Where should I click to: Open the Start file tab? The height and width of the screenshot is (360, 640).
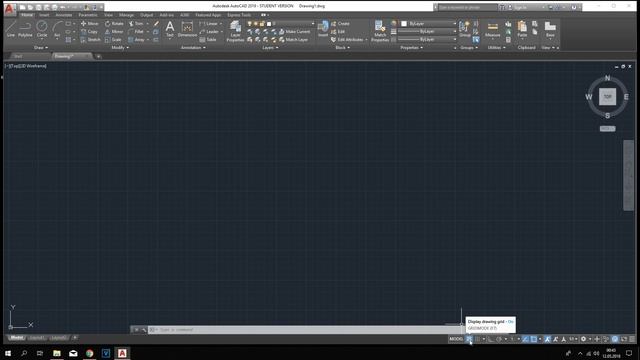[18, 56]
